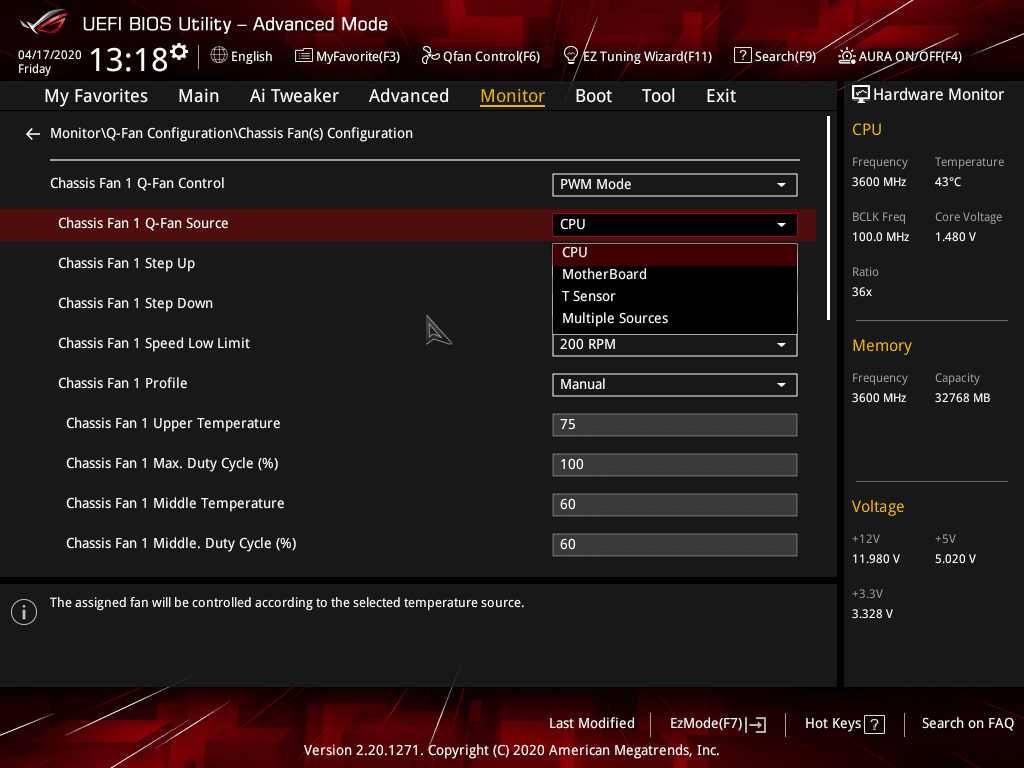Collapse Chassis Fan 1 Q-Fan Source dropdown

coord(675,225)
